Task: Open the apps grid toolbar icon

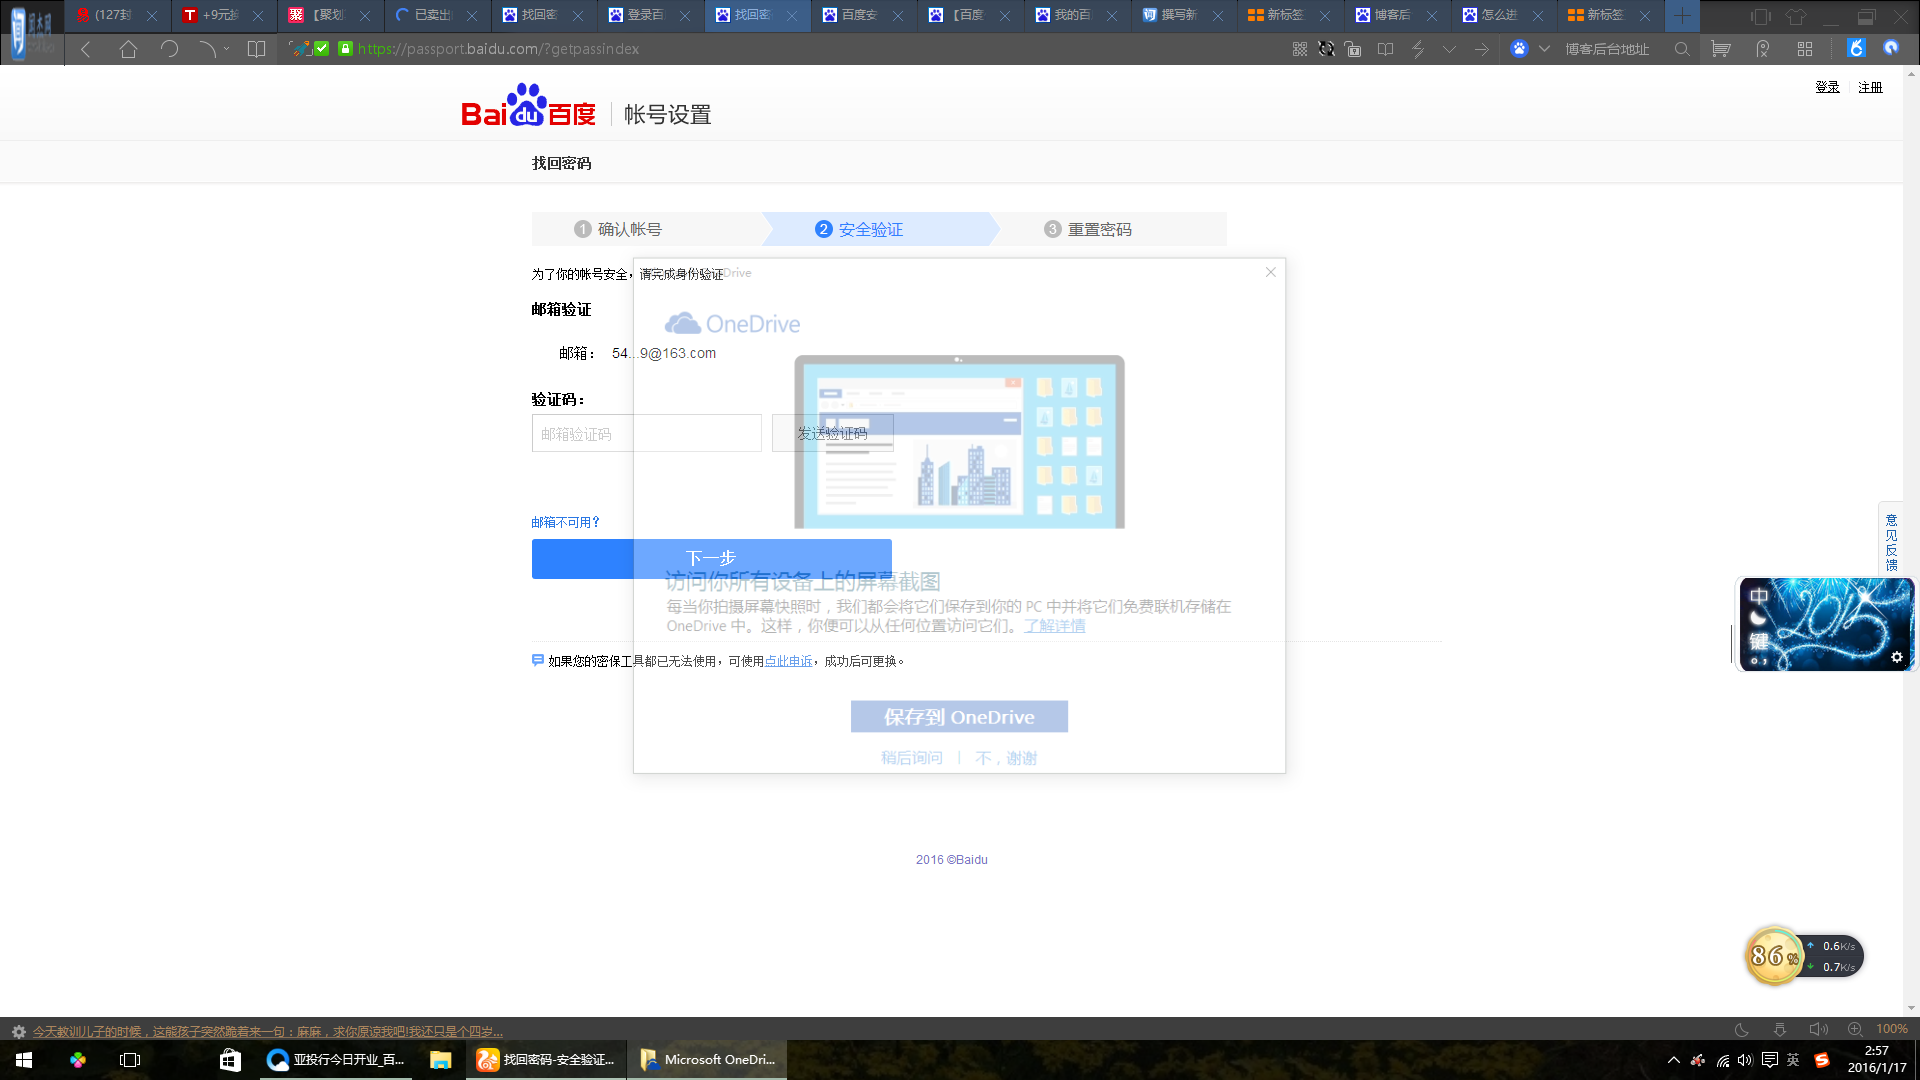Action: click(x=1805, y=49)
